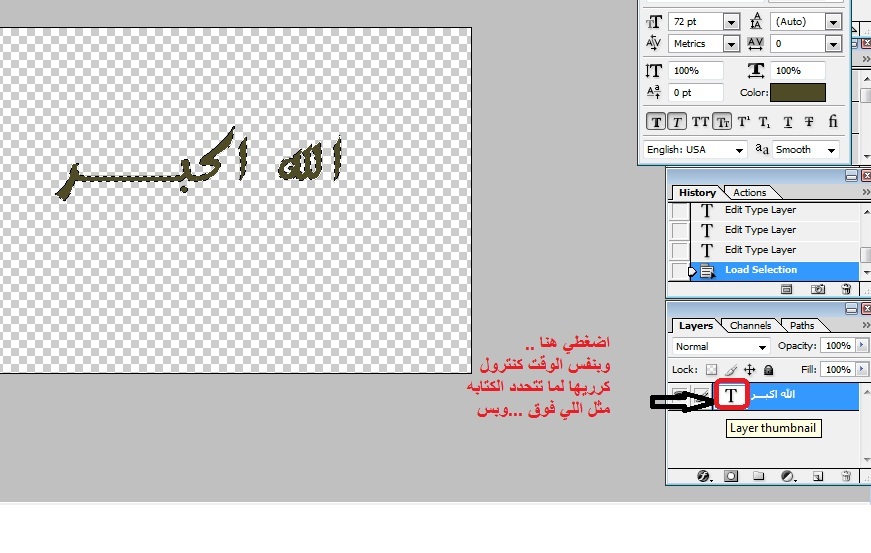Image resolution: width=871 pixels, height=553 pixels.
Task: Open Normal blend mode dropdown
Action: pos(762,346)
